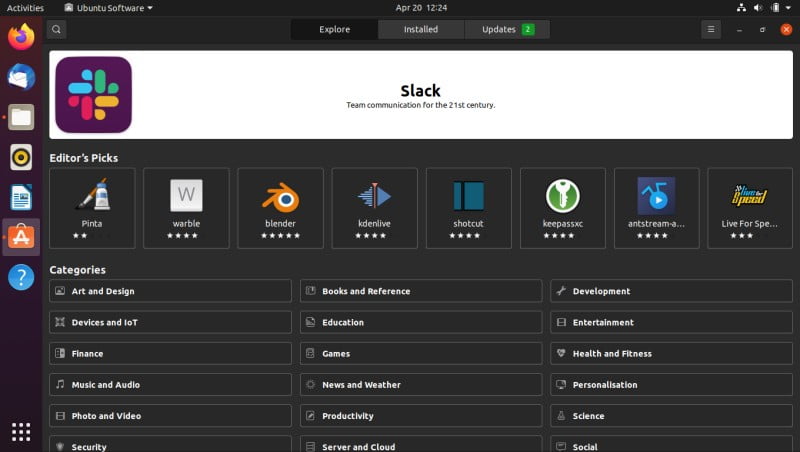
Task: Open the antstream-arcade app icon
Action: pyautogui.click(x=656, y=195)
